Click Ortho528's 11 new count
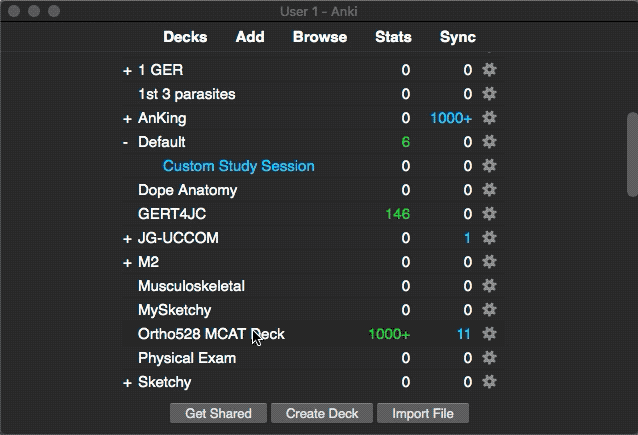 pos(463,334)
